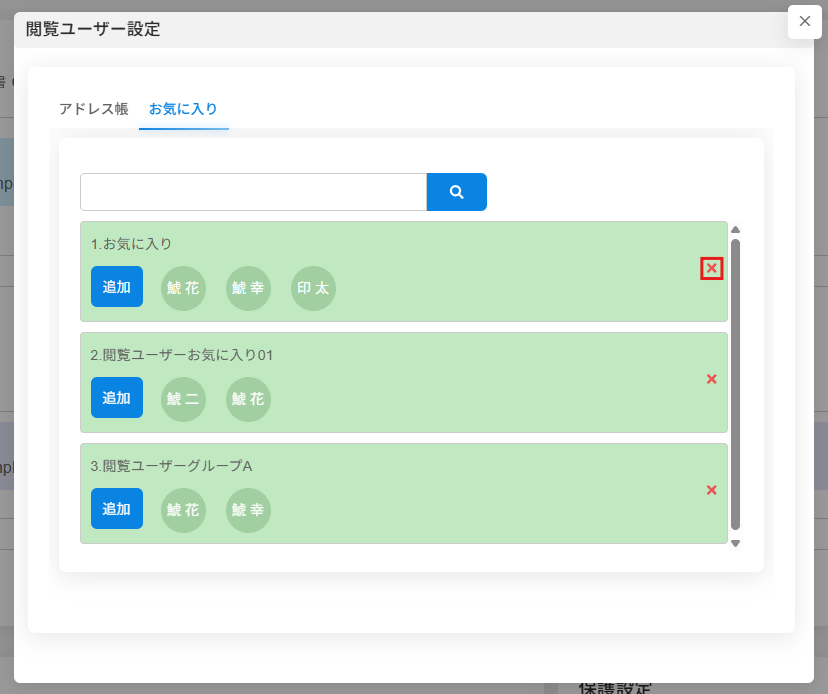The image size is (828, 694).
Task: Remove 2.閲覧ユーザーお気に入り01 via its red X
Action: (711, 379)
